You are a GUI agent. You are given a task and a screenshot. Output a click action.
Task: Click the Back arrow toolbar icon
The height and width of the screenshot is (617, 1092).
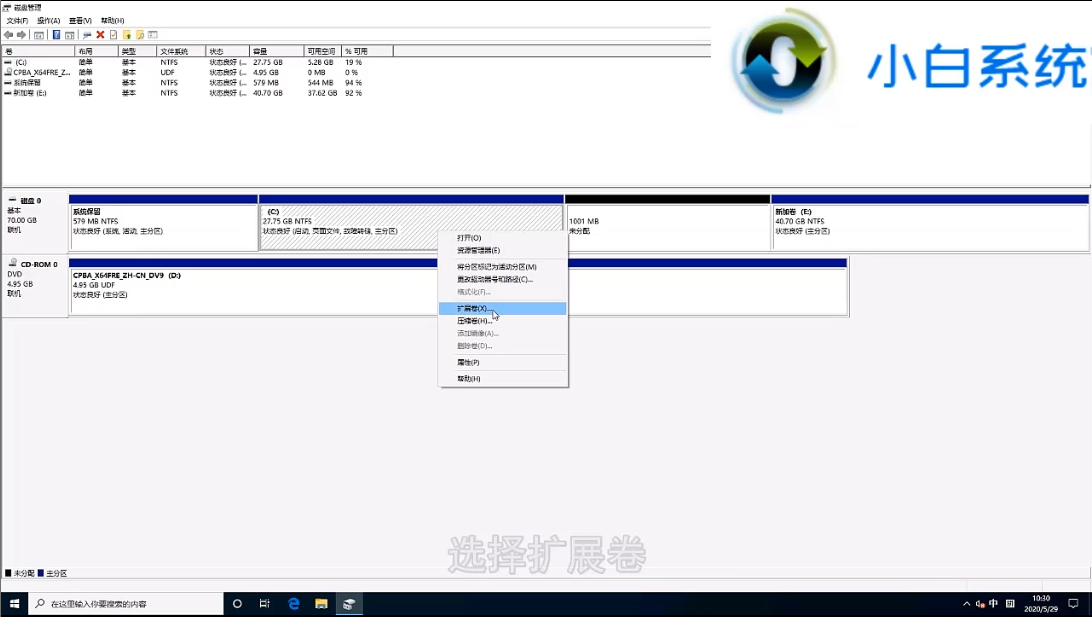tap(8, 35)
